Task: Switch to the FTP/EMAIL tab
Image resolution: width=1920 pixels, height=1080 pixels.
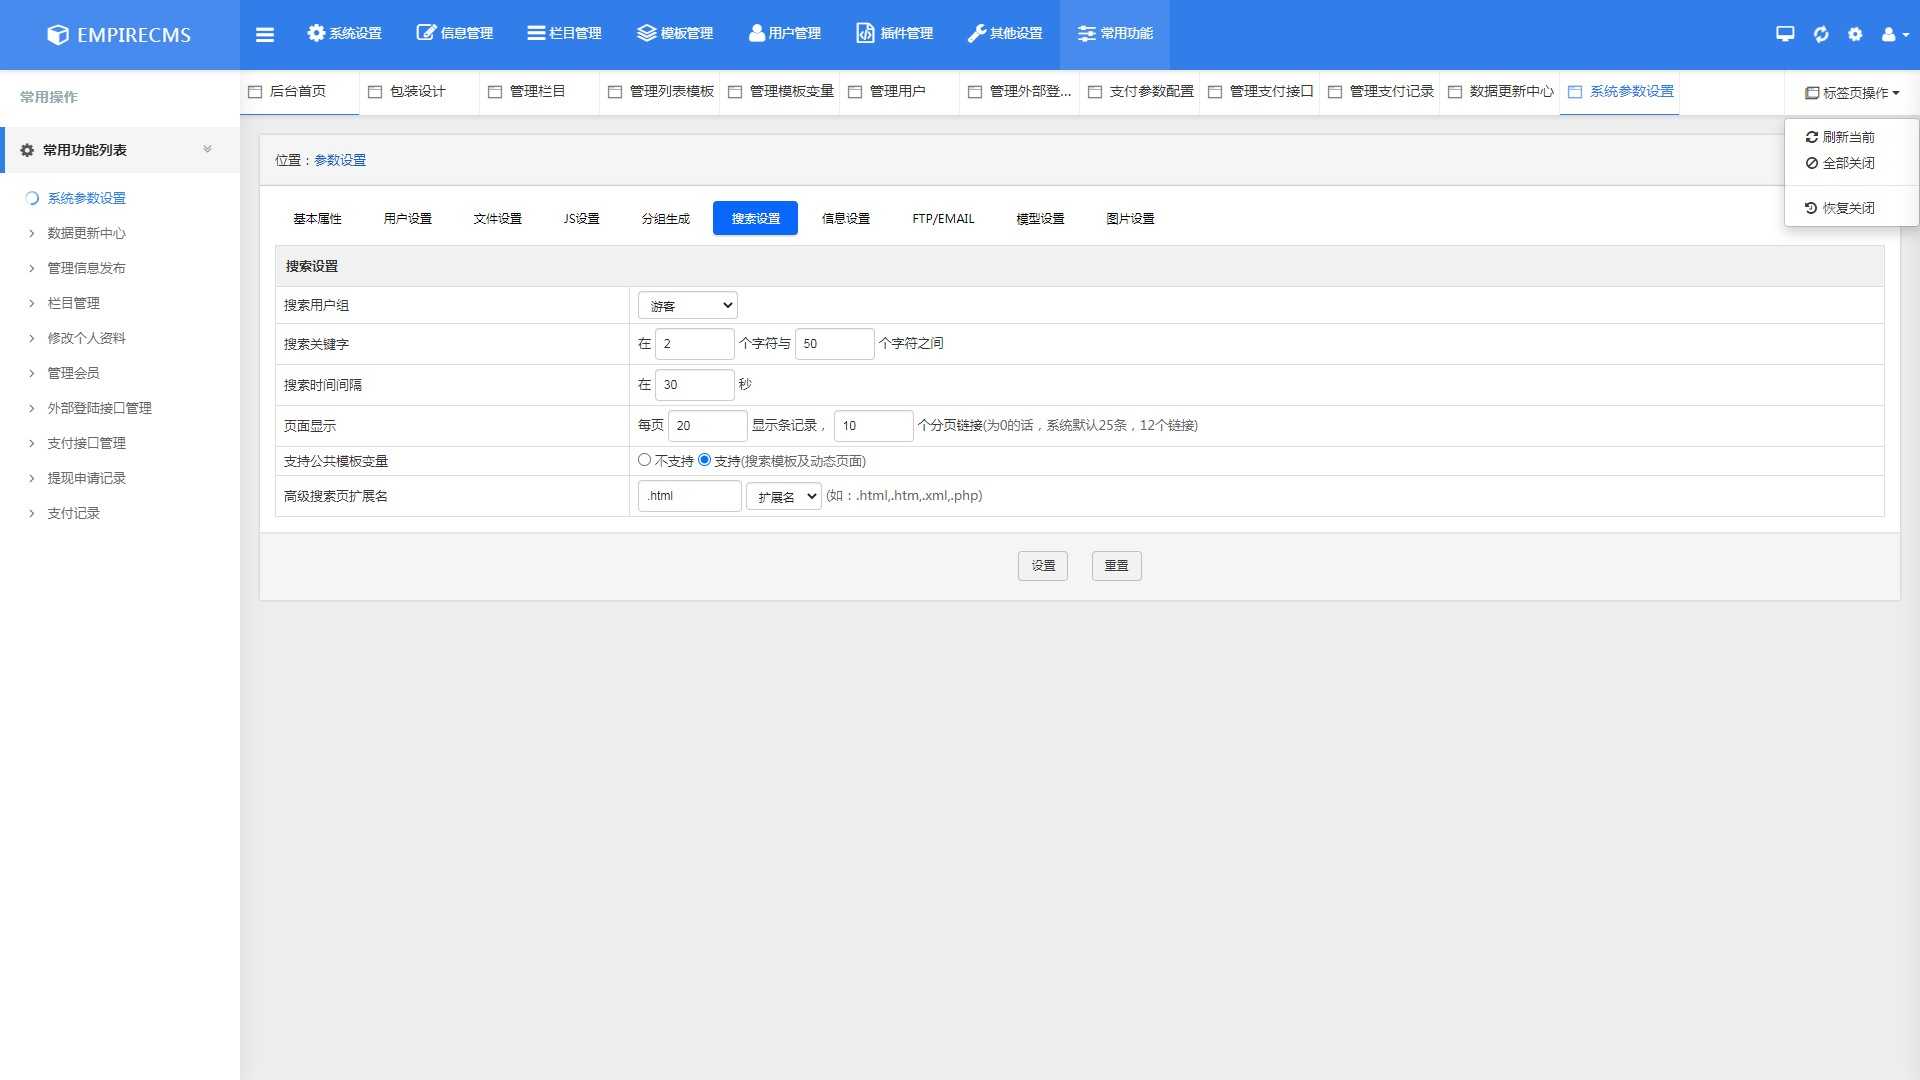Action: coord(943,218)
